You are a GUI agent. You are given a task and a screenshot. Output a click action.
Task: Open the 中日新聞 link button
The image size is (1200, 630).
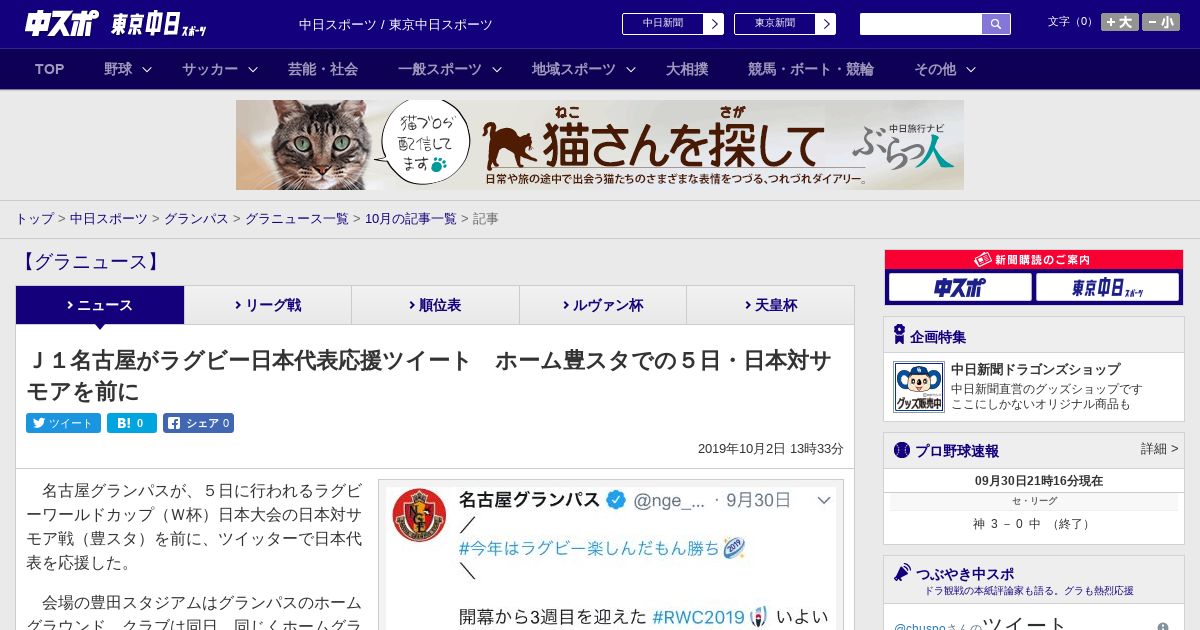tap(672, 24)
